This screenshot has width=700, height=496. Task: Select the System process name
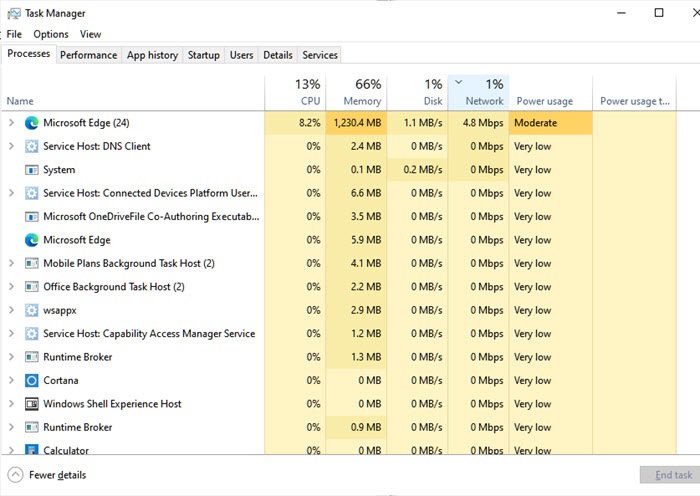coord(59,170)
